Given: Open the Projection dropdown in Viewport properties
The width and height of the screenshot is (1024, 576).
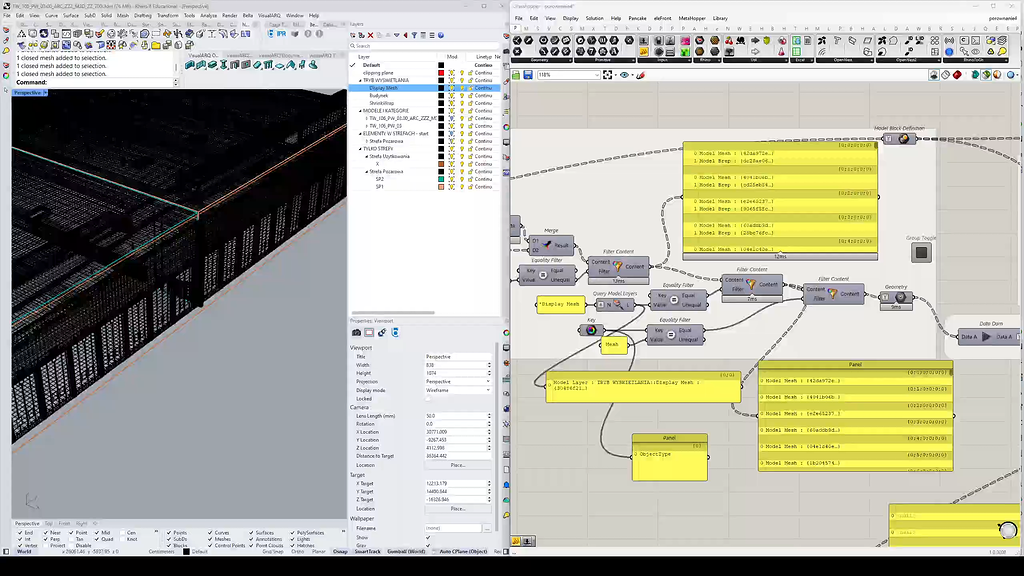Looking at the screenshot, I should click(488, 382).
